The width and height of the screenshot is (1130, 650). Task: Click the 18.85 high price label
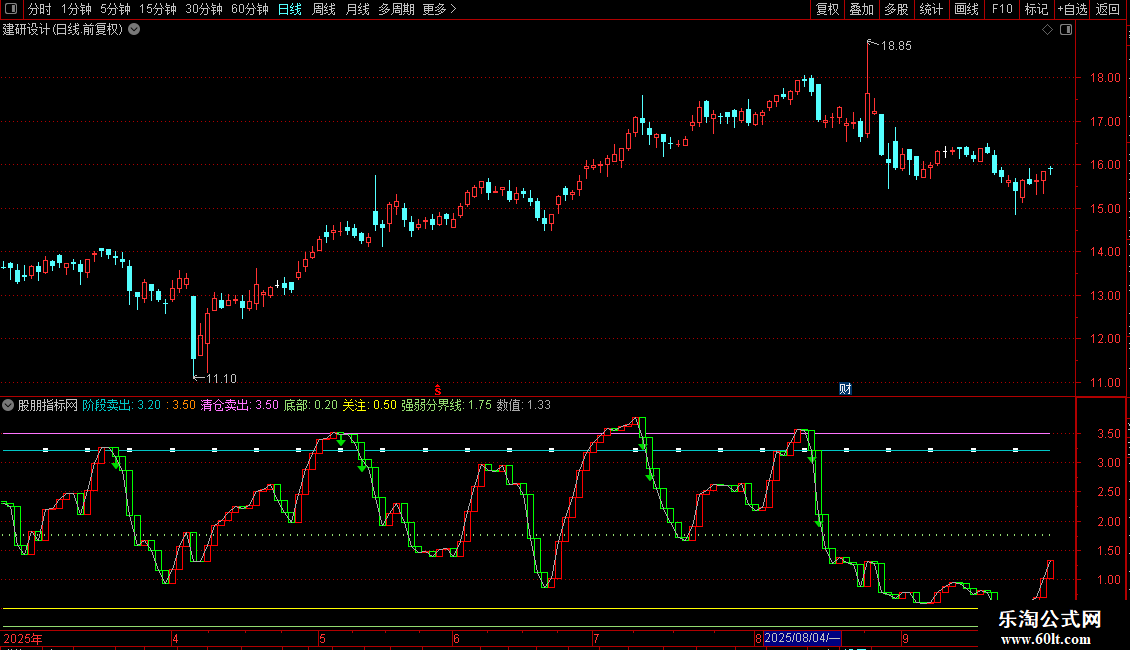[x=896, y=46]
